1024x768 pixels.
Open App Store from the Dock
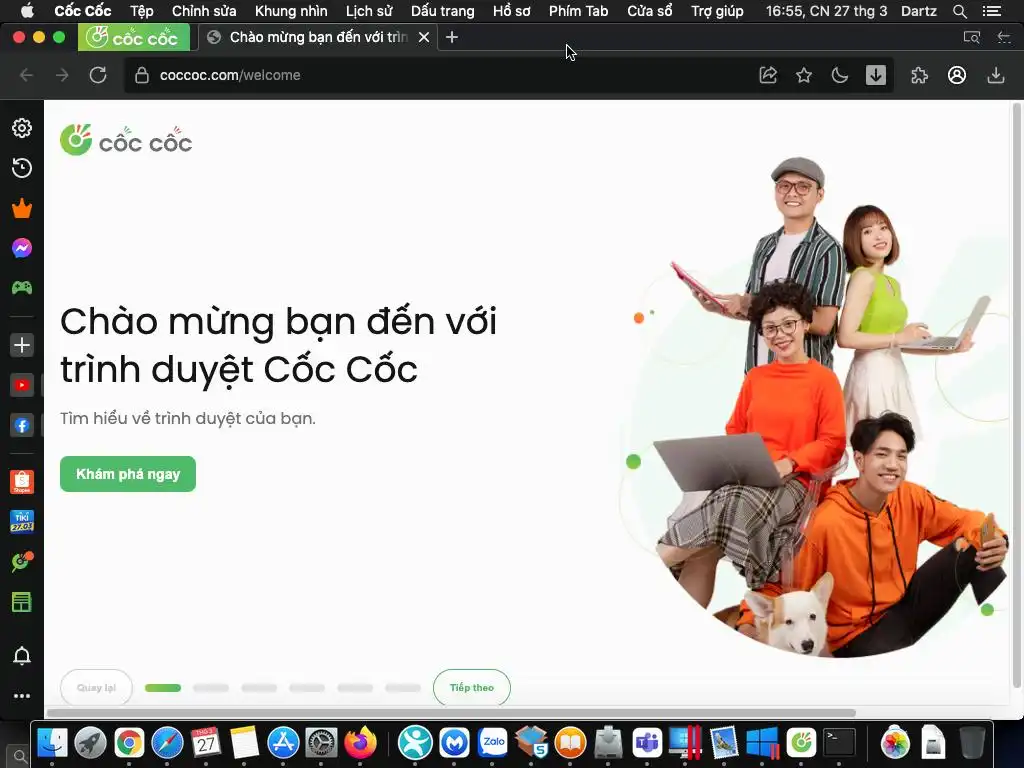pos(283,743)
